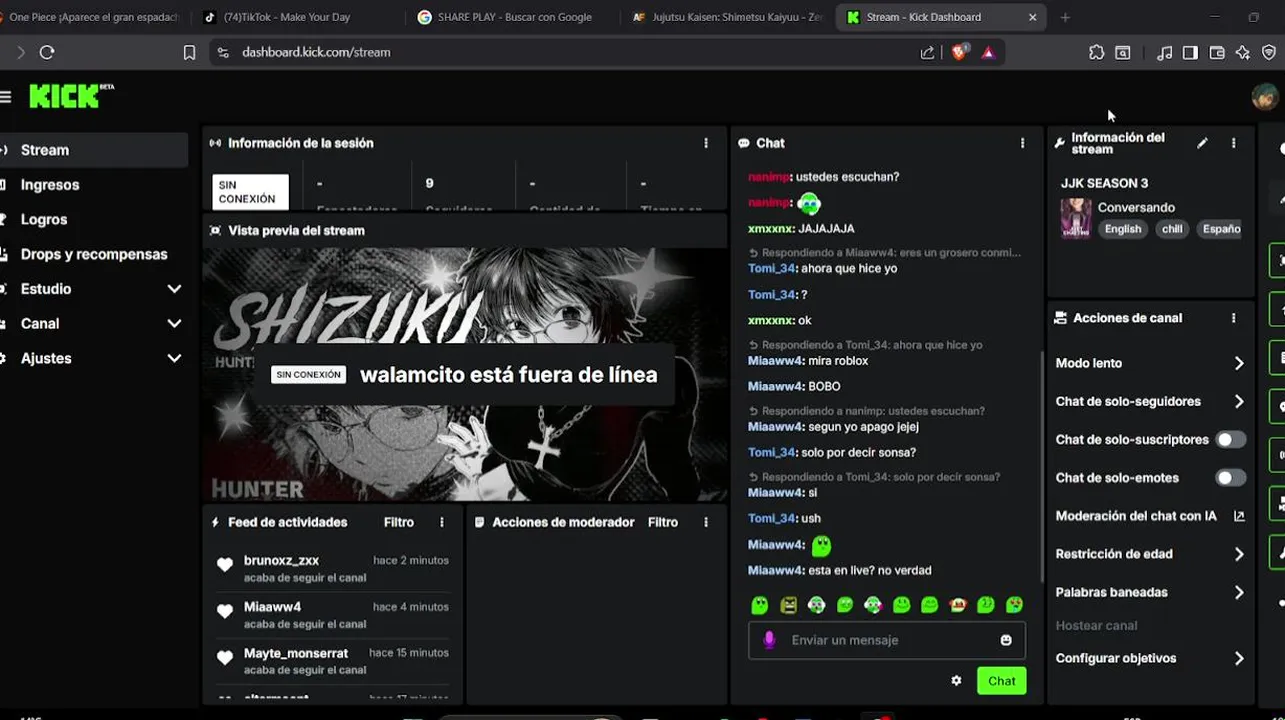Open user profile avatar menu
Image resolution: width=1285 pixels, height=720 pixels.
coord(1265,96)
